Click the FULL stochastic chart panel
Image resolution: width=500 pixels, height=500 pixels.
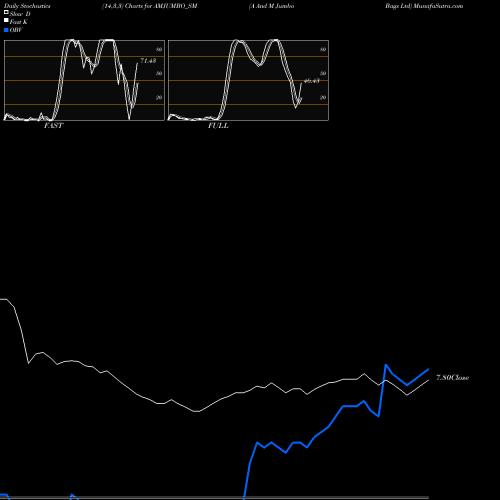pyautogui.click(x=248, y=80)
